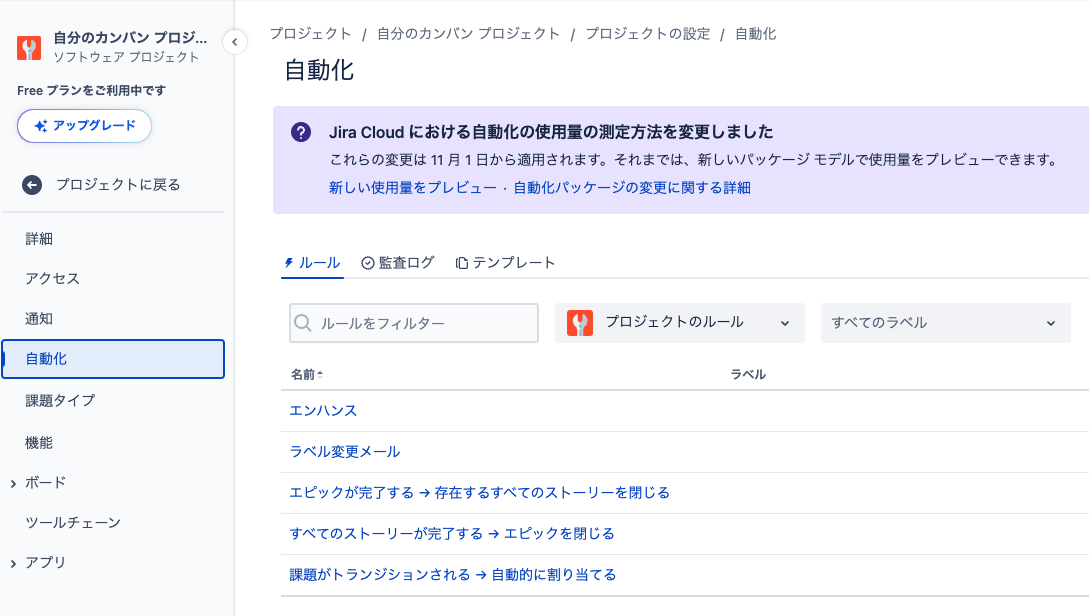Switch to the テンプレート tab
The image size is (1089, 616).
505,263
